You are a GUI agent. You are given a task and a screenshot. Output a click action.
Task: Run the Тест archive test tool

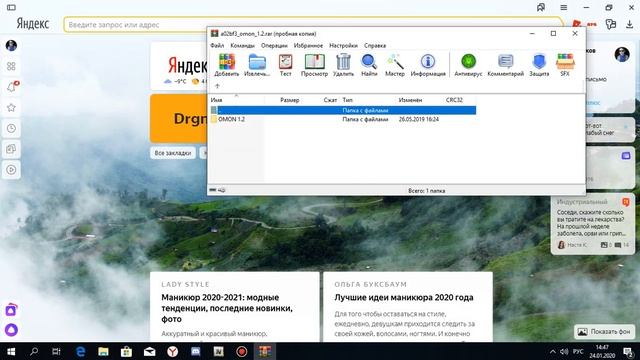pyautogui.click(x=285, y=65)
